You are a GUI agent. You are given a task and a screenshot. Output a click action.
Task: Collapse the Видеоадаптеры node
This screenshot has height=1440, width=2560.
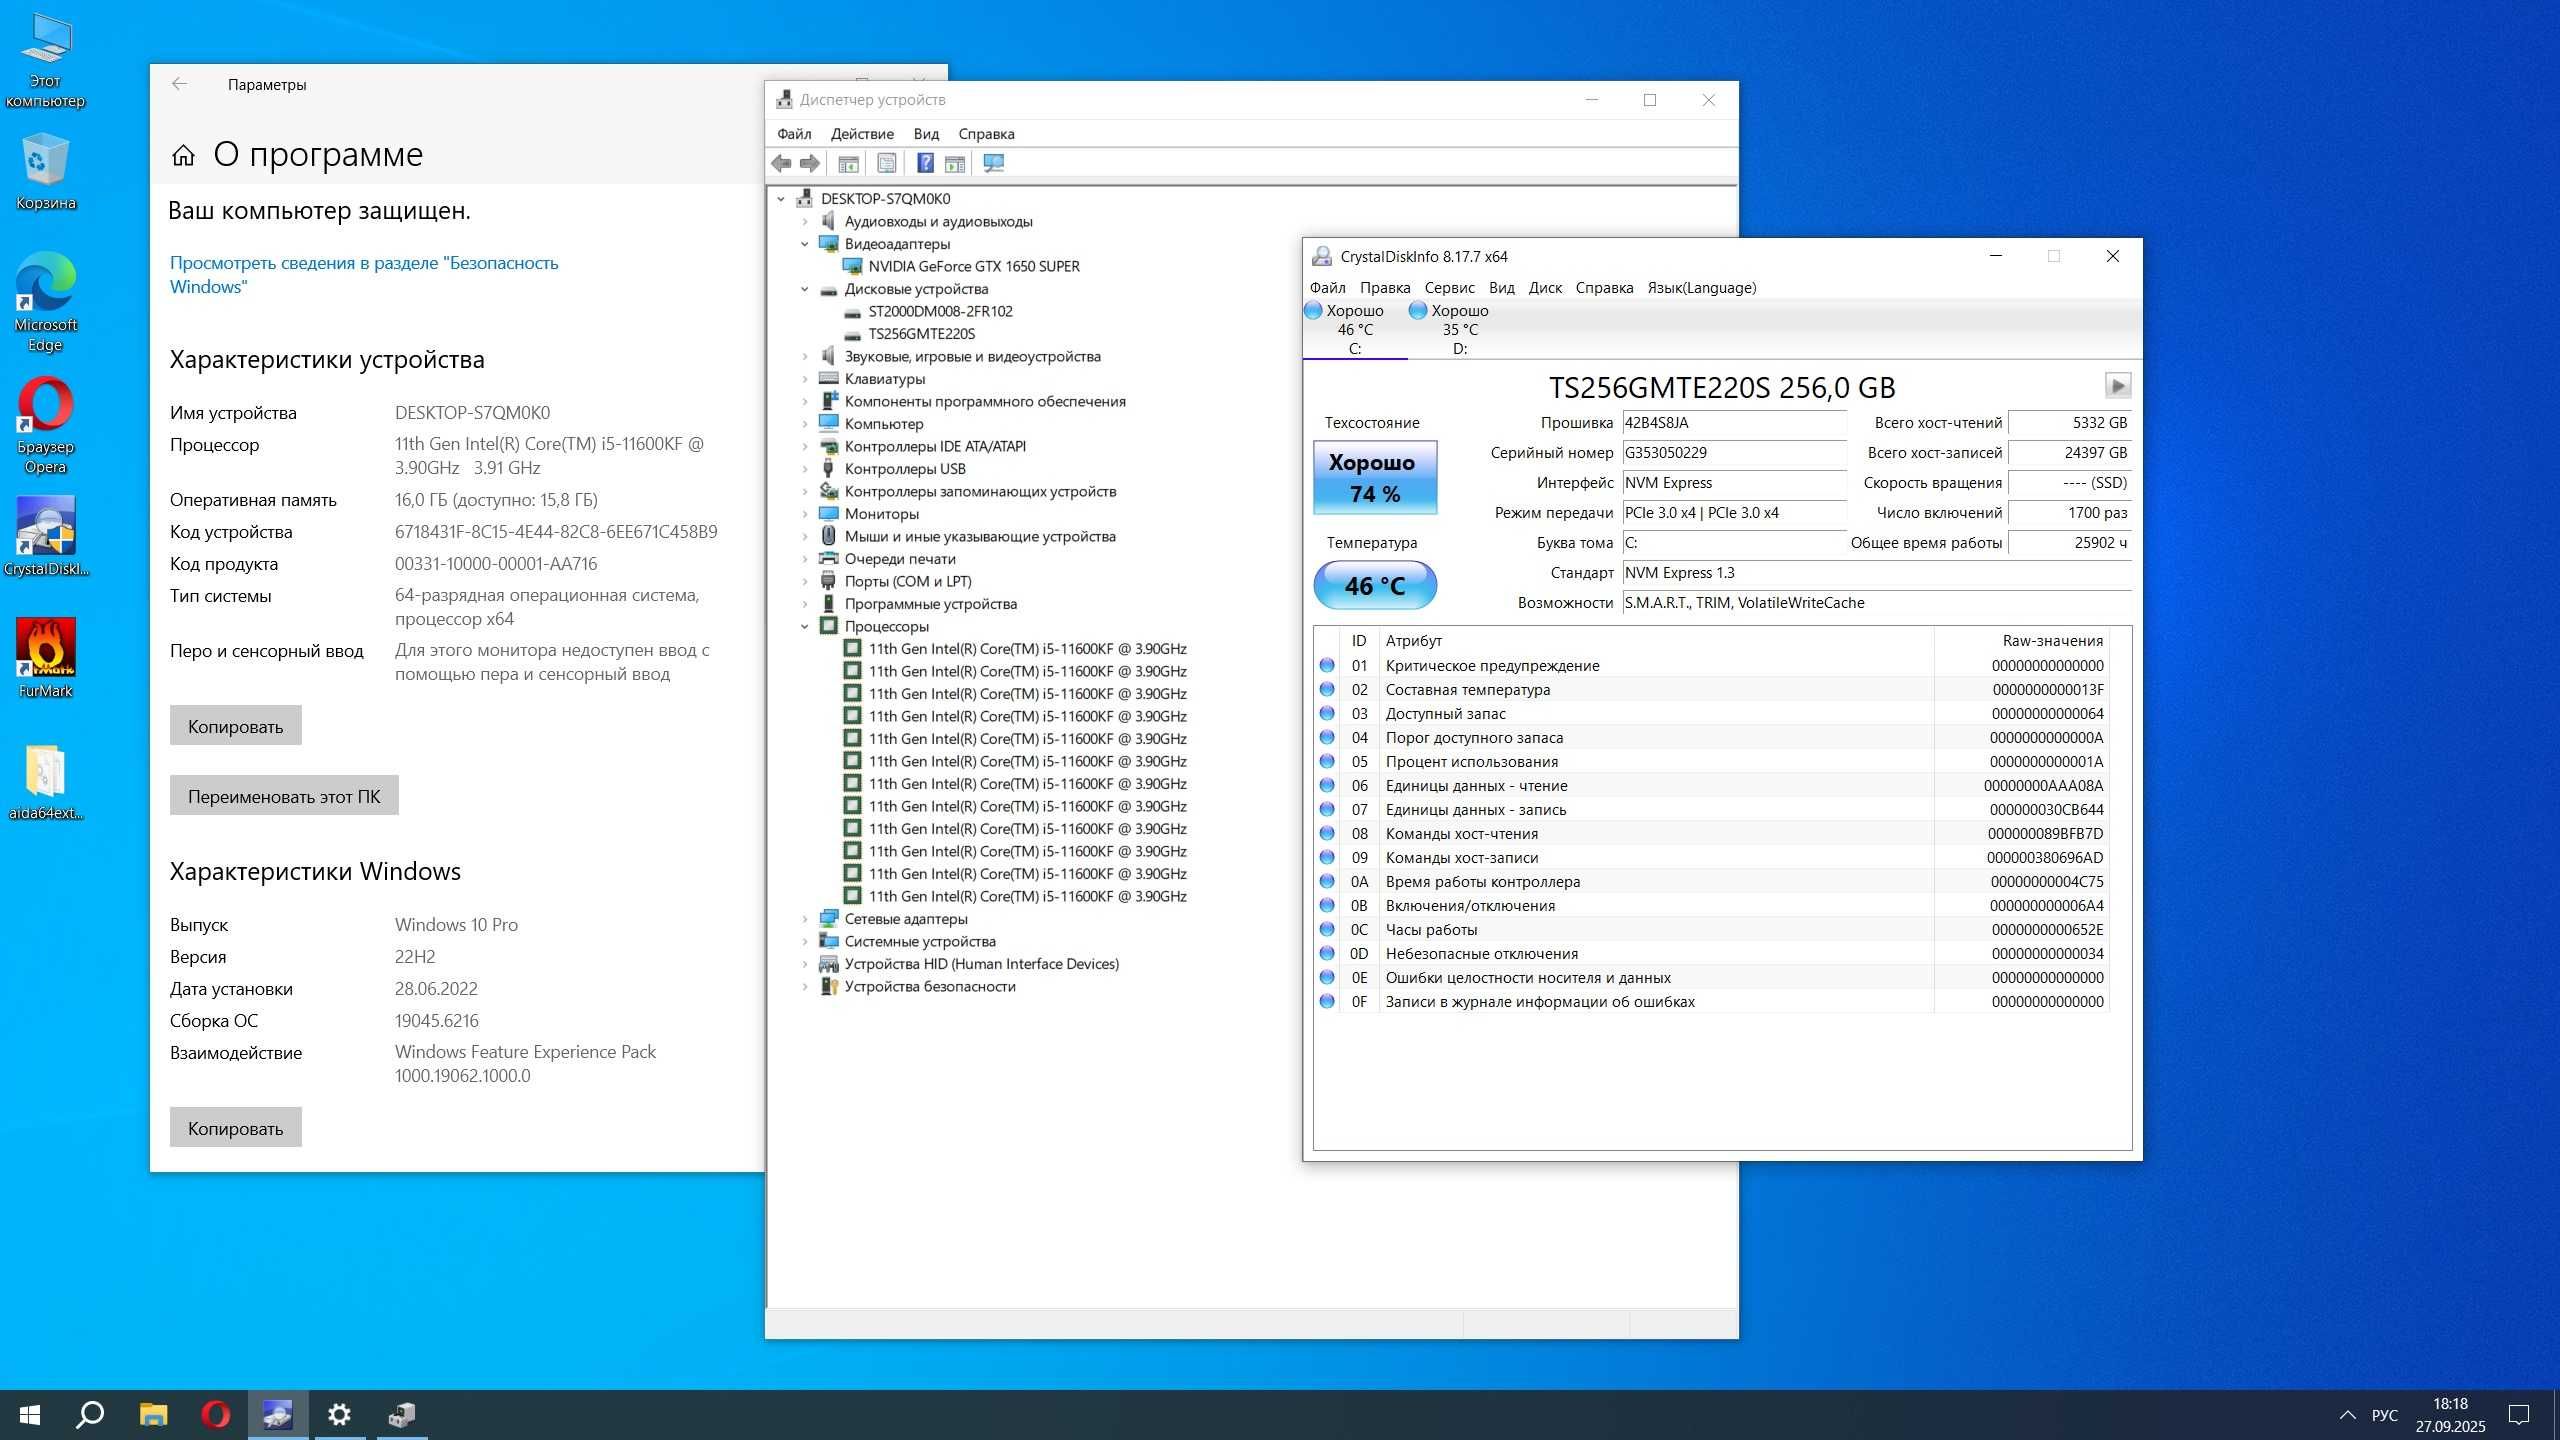804,244
